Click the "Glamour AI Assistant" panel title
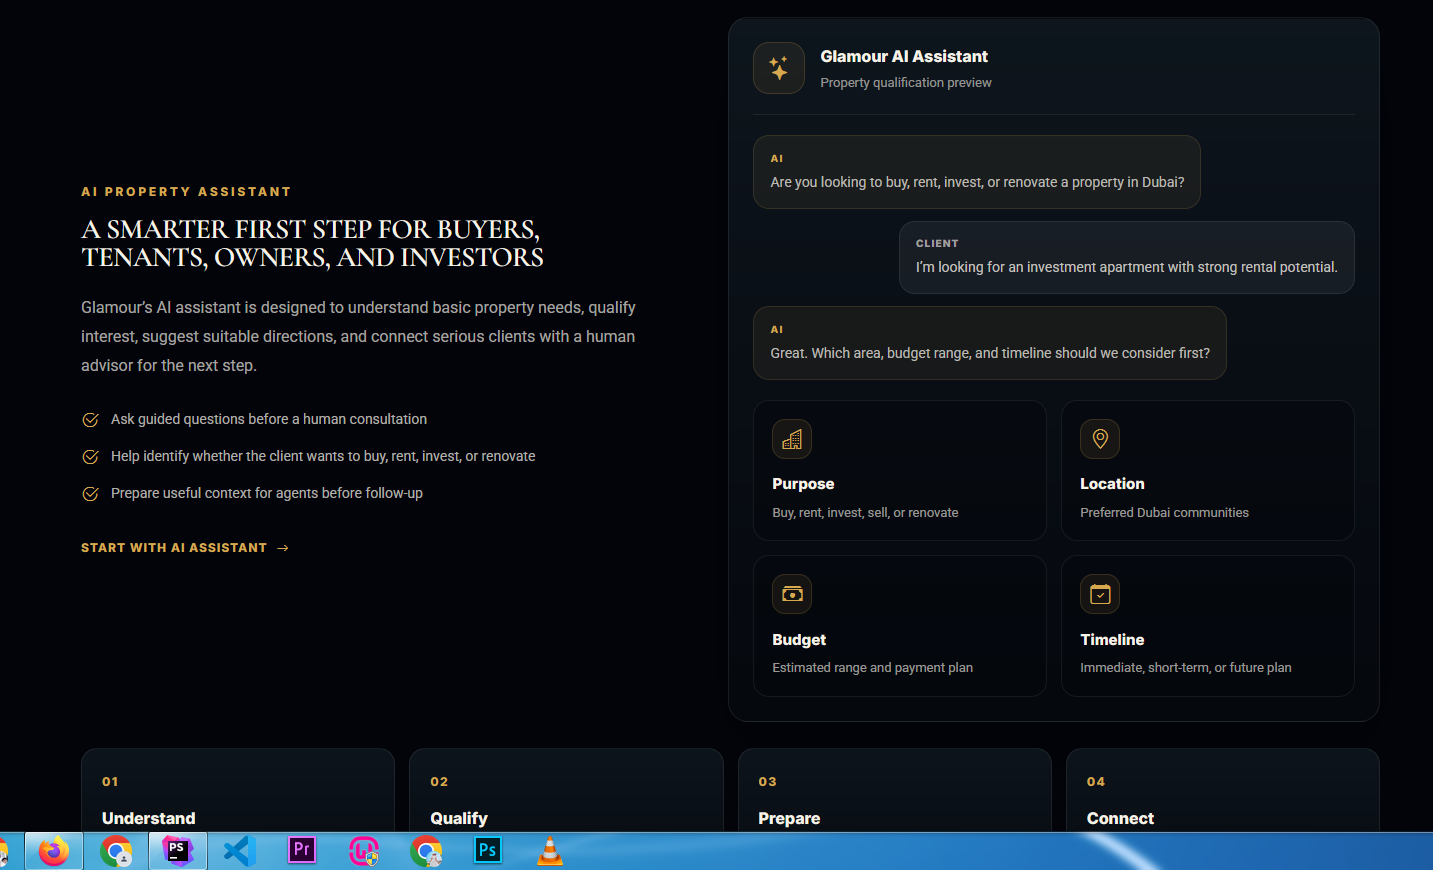Screen dimensions: 1433x870 904,57
